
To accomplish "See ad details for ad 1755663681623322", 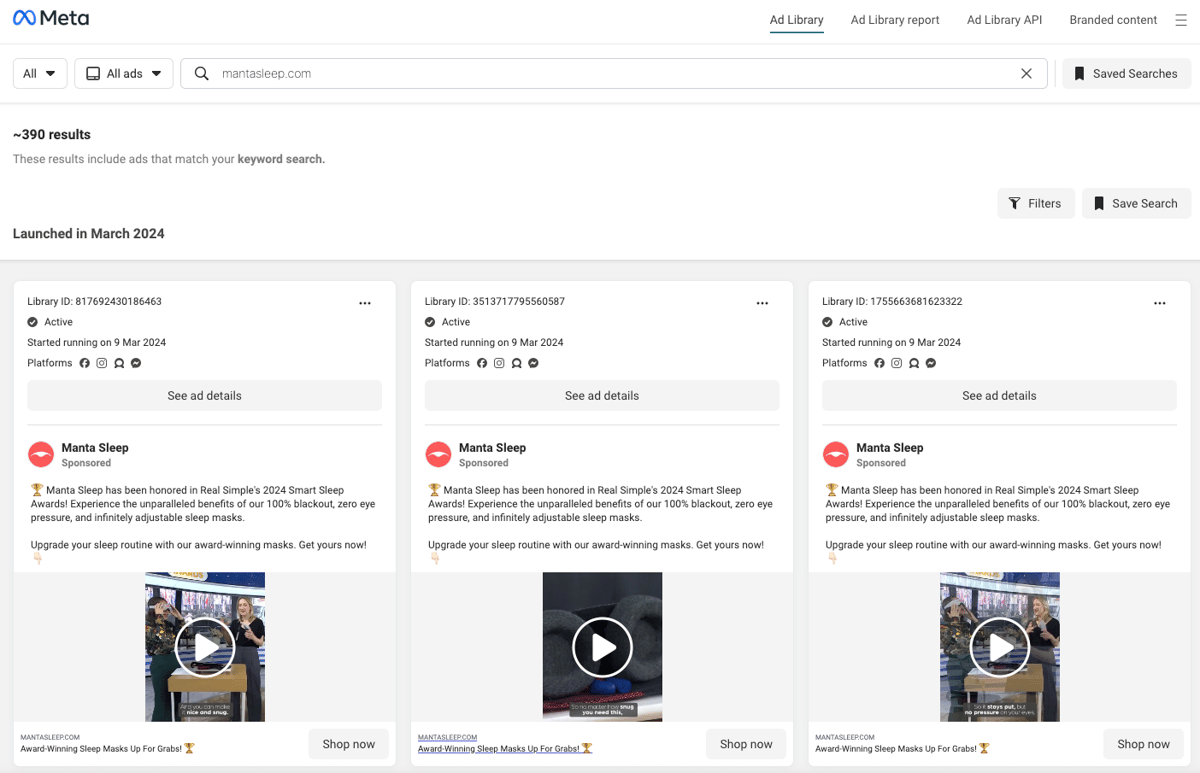I will coord(999,396).
